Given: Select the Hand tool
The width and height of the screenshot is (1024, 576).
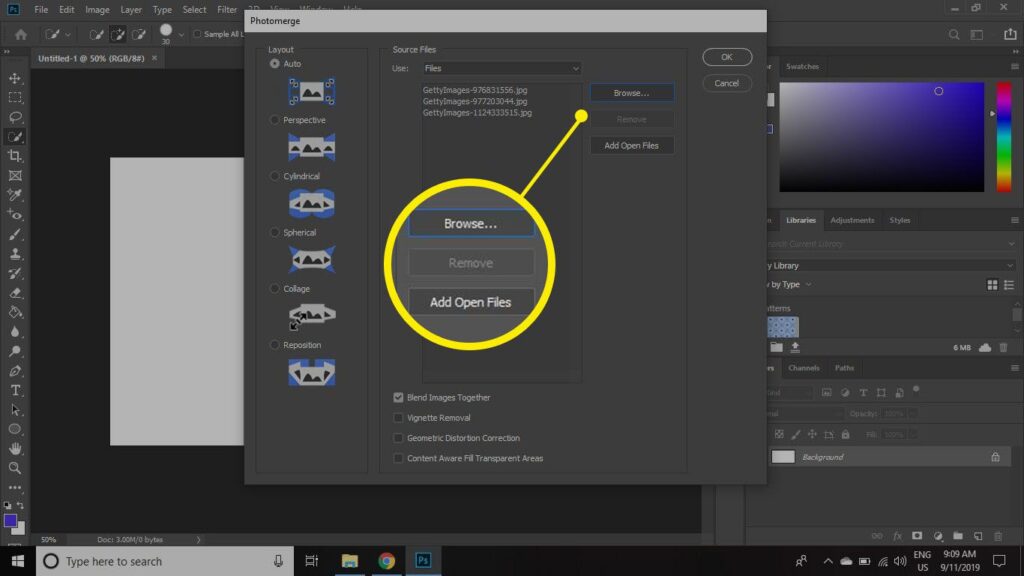Looking at the screenshot, I should (x=15, y=448).
